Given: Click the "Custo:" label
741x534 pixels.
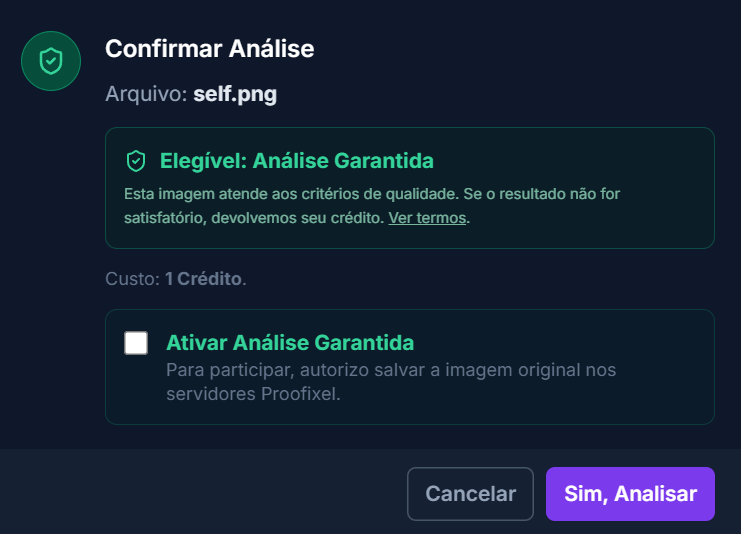Looking at the screenshot, I should (132, 278).
